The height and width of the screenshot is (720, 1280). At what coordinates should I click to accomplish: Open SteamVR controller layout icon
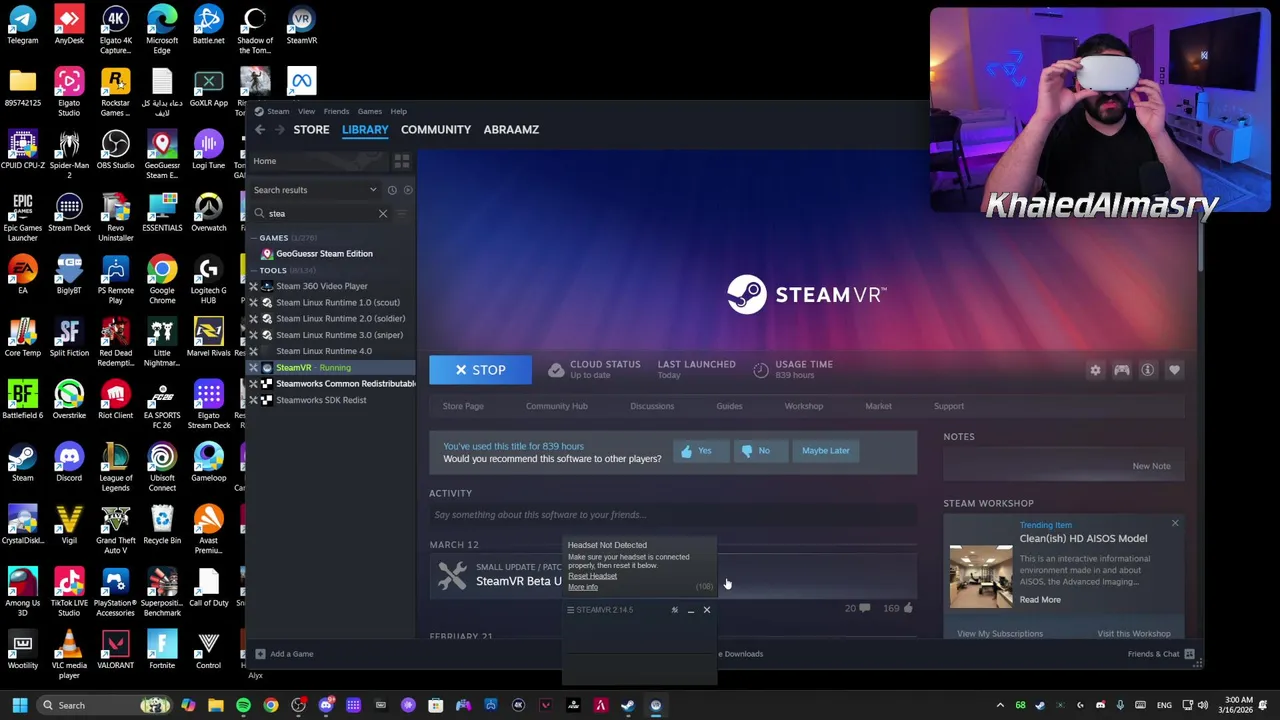(1122, 370)
